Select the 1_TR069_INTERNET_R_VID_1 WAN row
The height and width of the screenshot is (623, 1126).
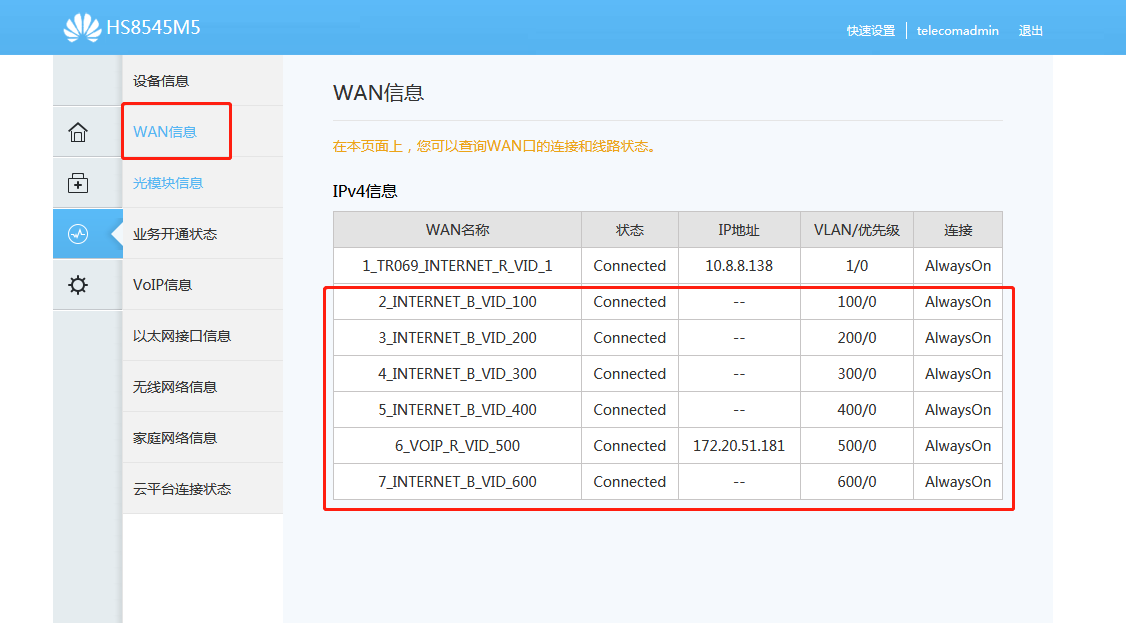pos(457,266)
